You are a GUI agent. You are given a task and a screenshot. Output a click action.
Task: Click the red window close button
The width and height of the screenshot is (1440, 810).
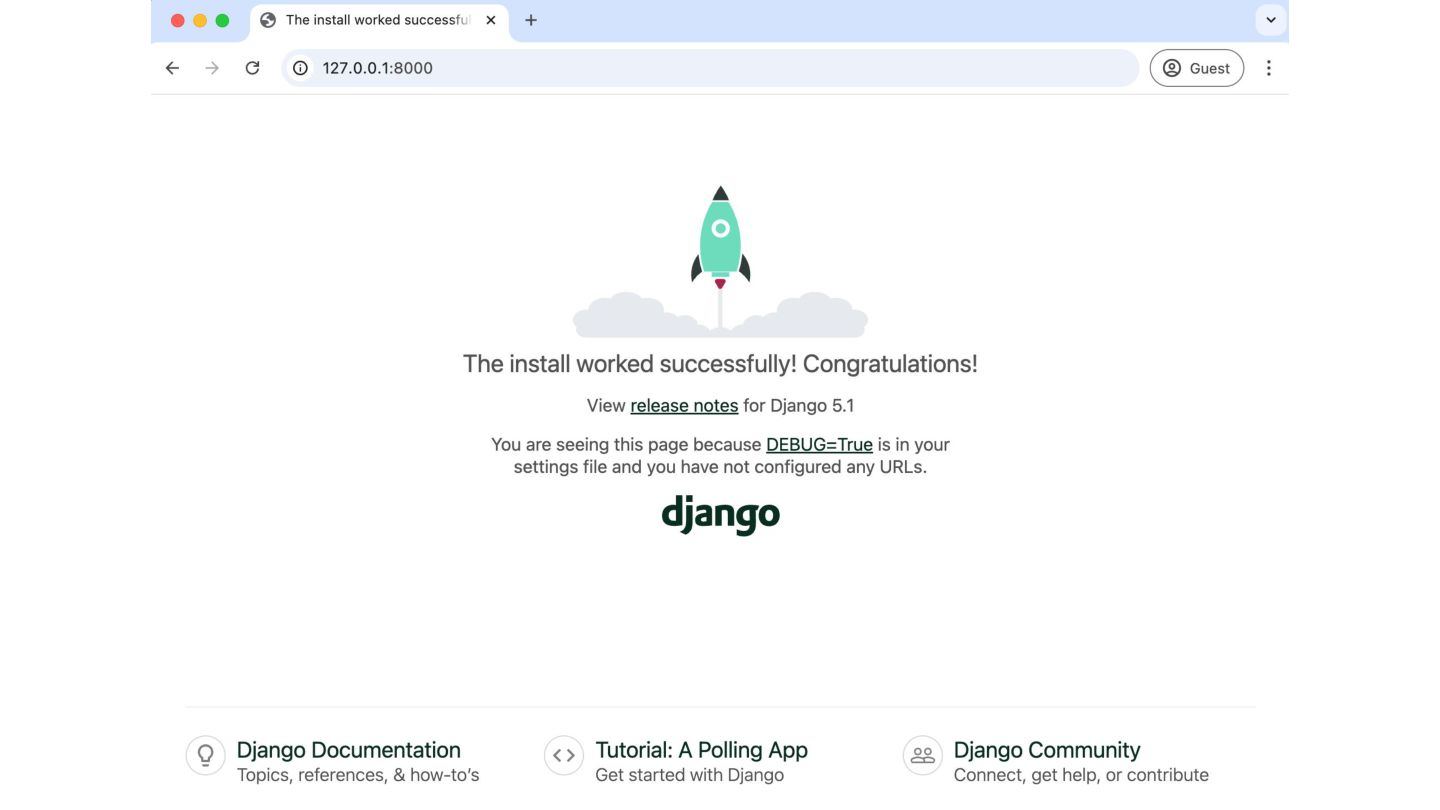click(x=178, y=20)
